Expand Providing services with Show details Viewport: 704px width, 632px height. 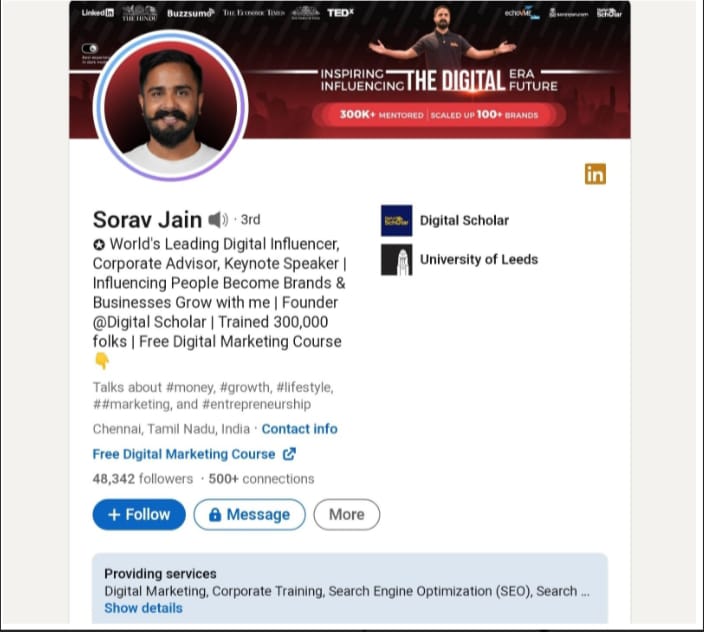coord(143,608)
